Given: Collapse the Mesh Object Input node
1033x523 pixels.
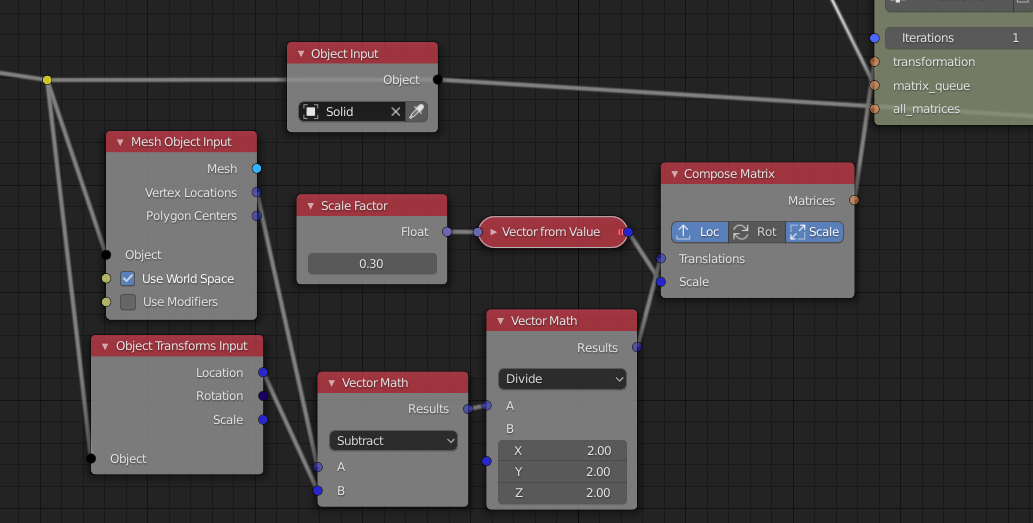Looking at the screenshot, I should 120,142.
